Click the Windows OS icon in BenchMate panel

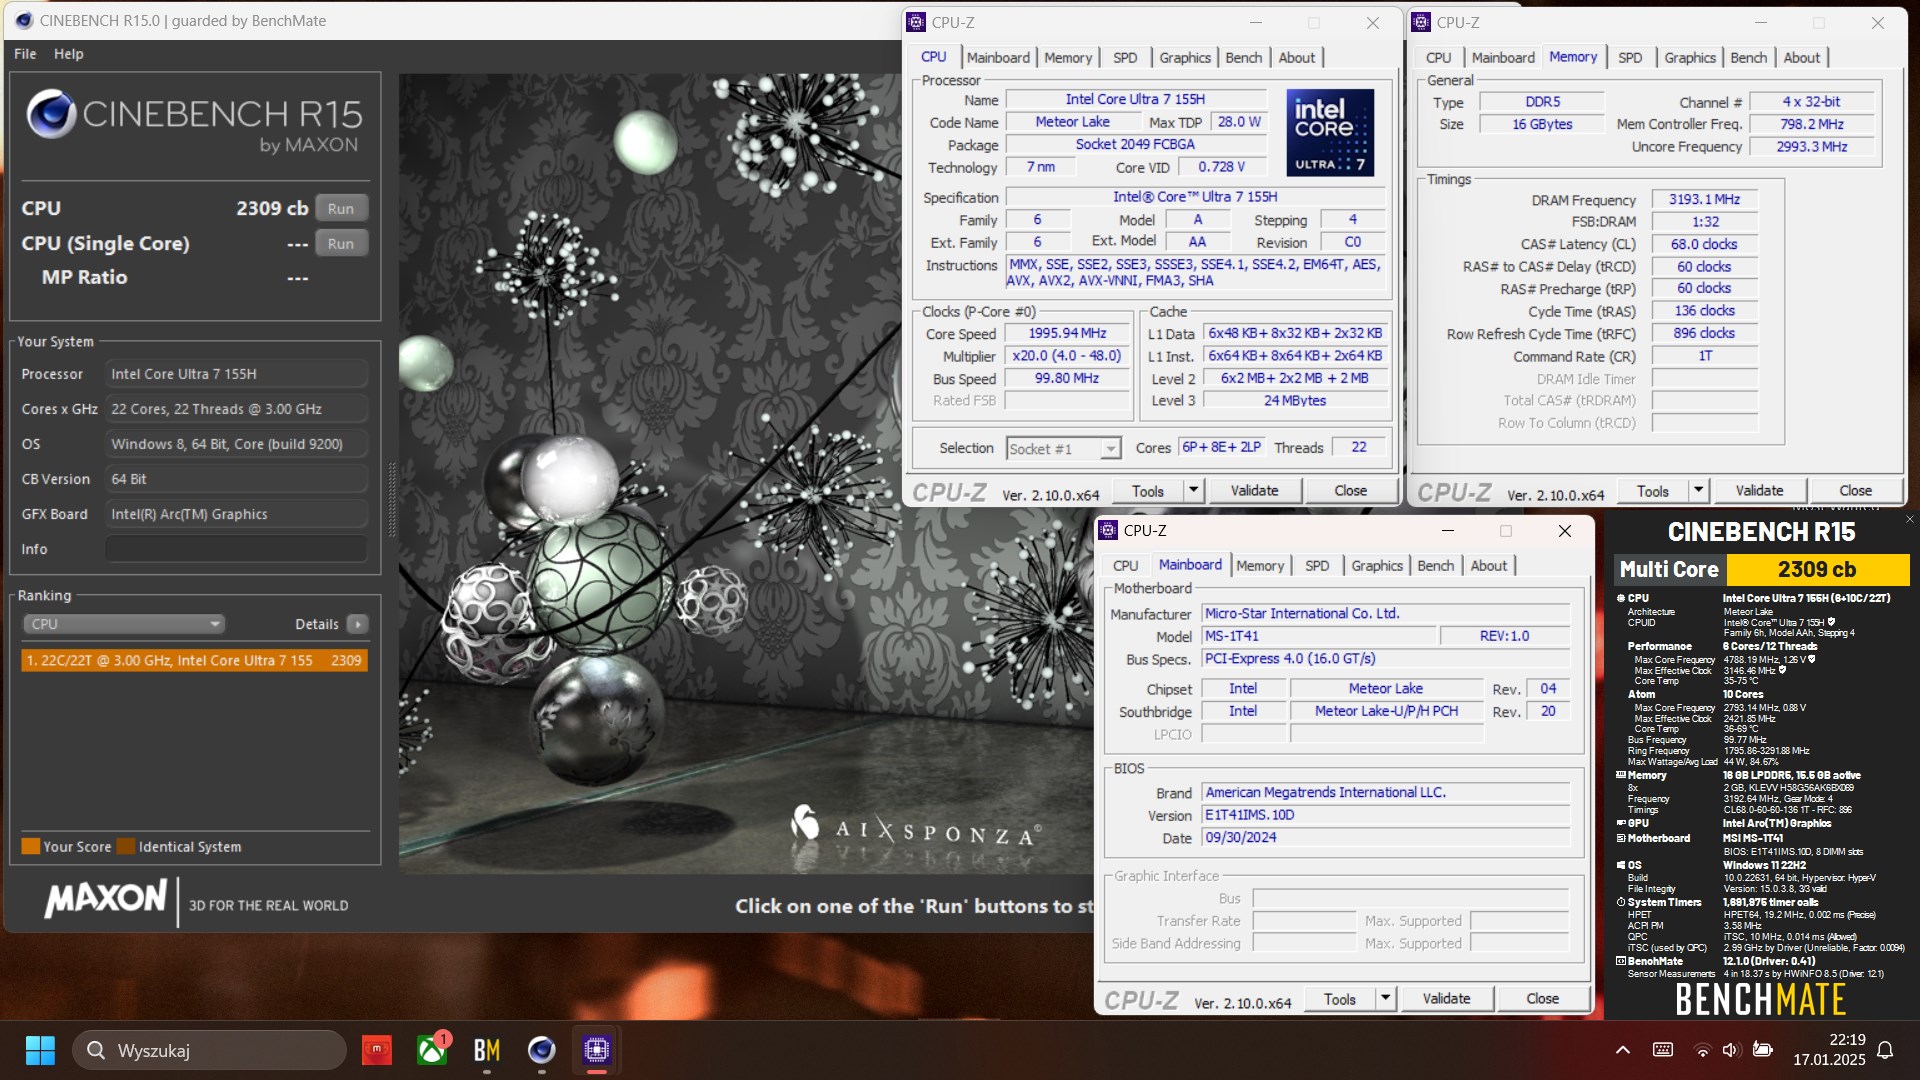click(1621, 865)
